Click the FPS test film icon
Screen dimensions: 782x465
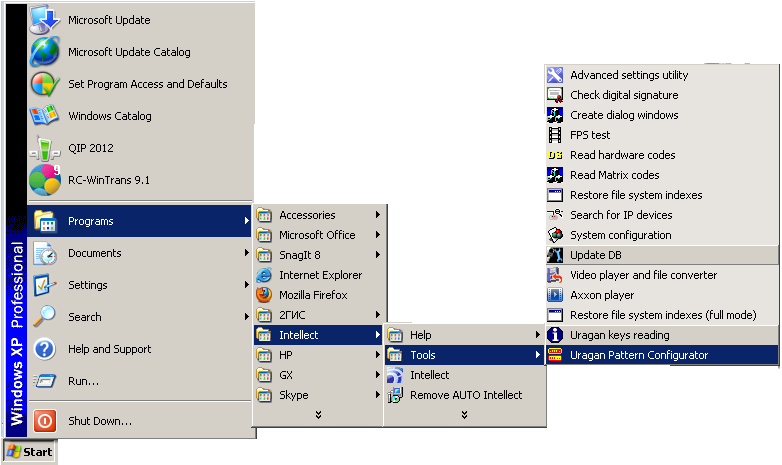coord(555,135)
